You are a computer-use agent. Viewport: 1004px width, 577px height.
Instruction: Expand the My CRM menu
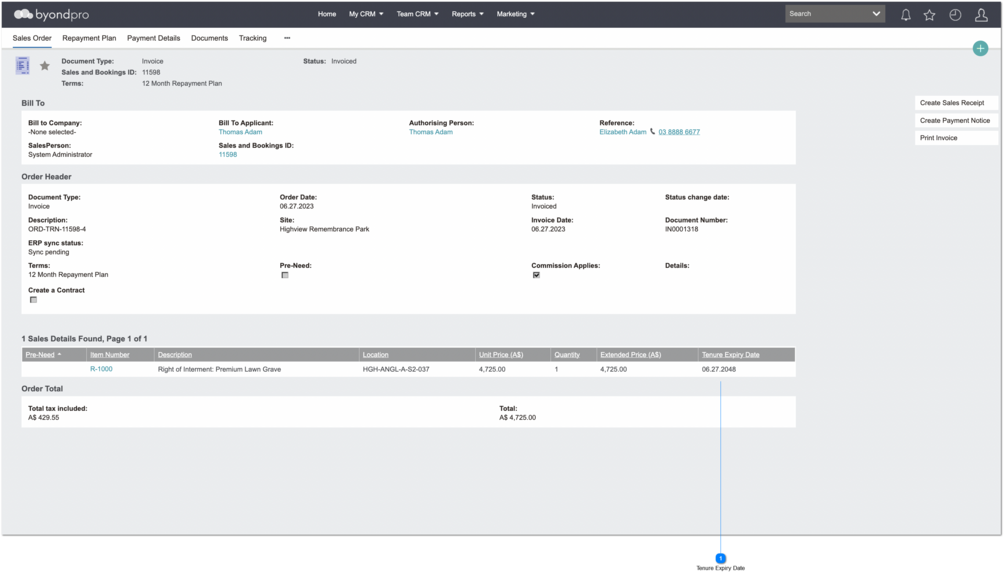pyautogui.click(x=366, y=14)
